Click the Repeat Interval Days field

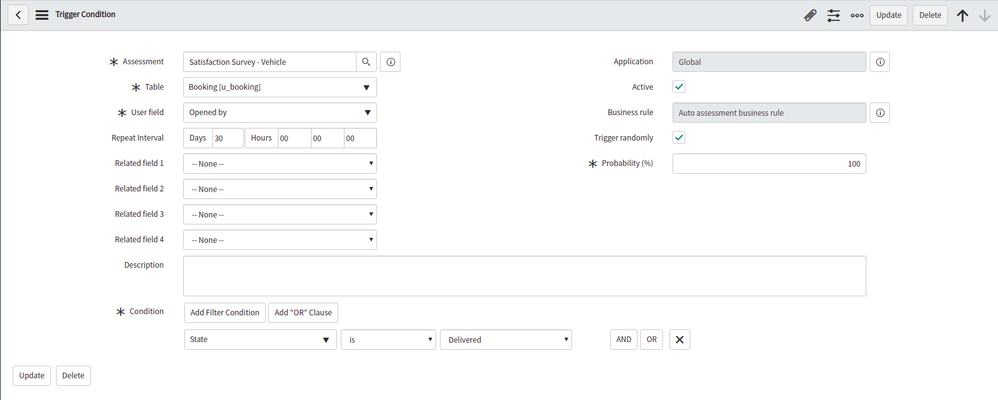pos(227,138)
